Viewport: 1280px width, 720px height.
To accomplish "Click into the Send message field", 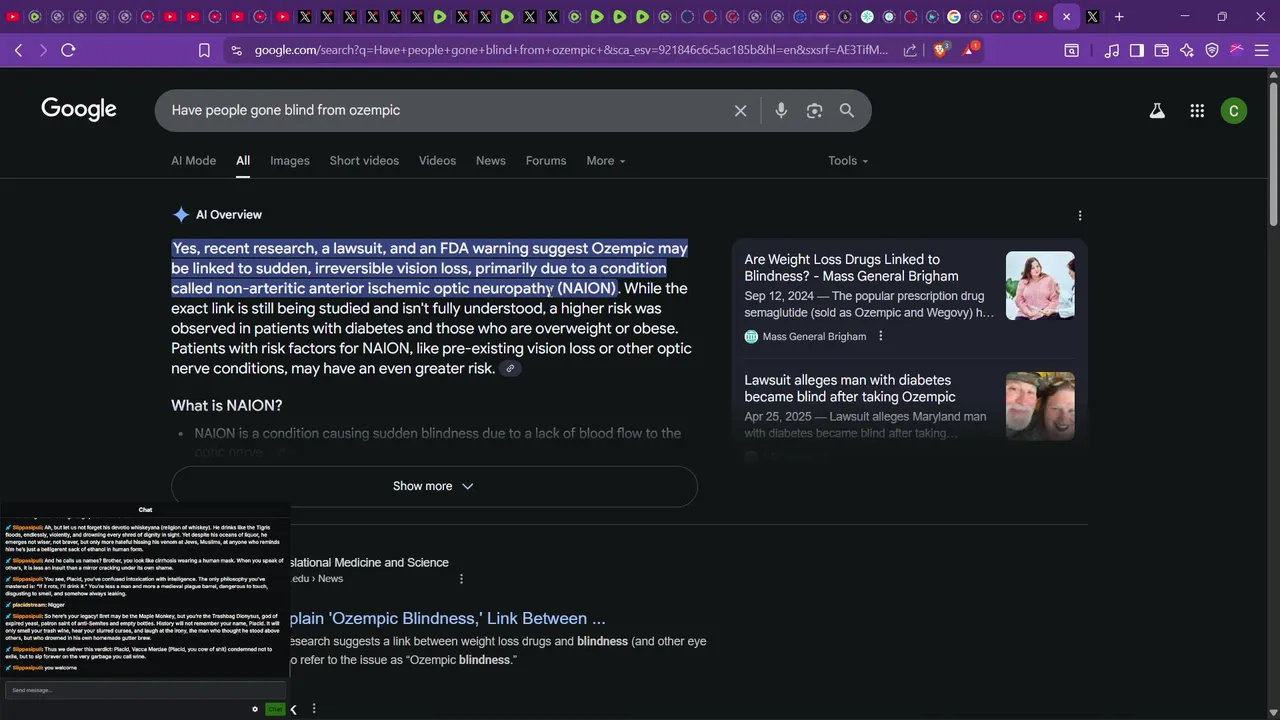I will pyautogui.click(x=145, y=690).
